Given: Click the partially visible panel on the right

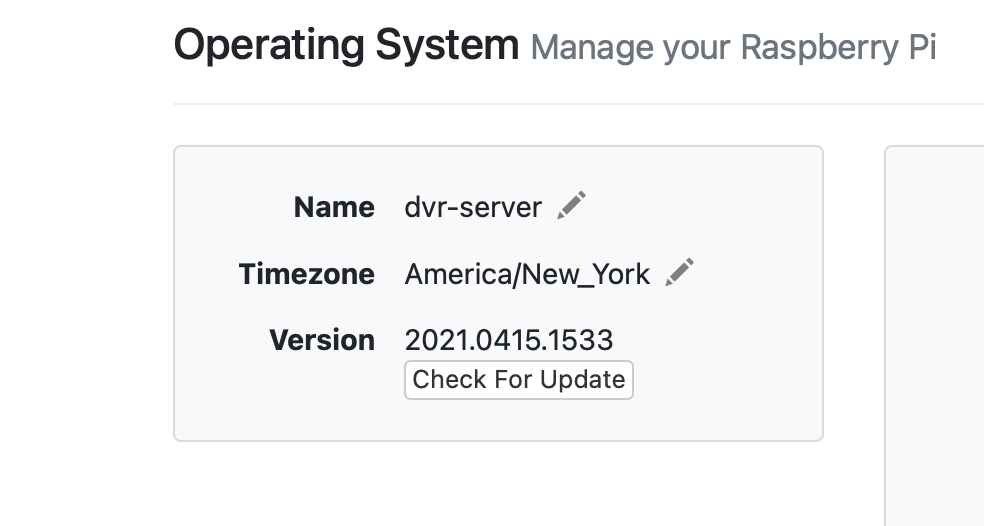Looking at the screenshot, I should point(935,330).
